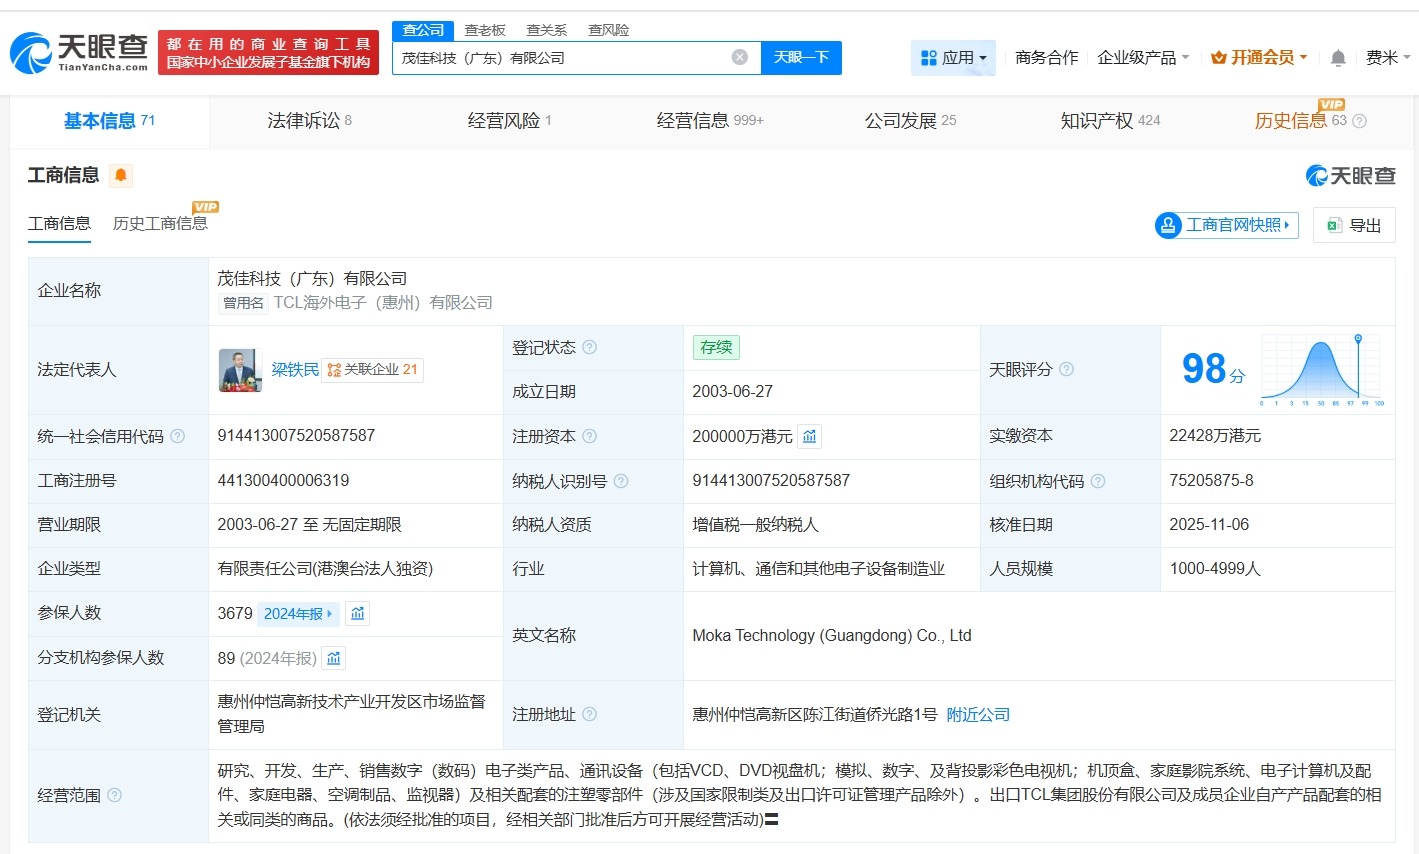Click the bell icon beside 工商信息 heading
Screen dimensions: 1419x854
121,174
